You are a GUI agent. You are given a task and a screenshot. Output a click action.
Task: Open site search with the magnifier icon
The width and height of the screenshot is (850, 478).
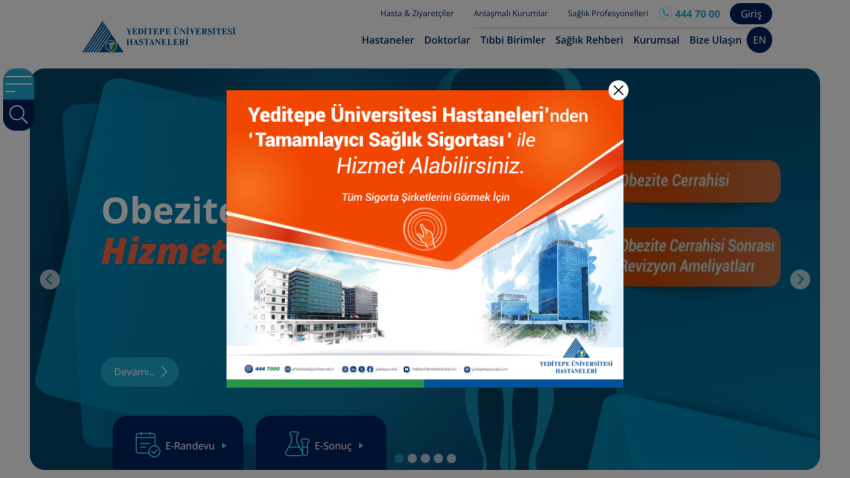click(x=18, y=115)
